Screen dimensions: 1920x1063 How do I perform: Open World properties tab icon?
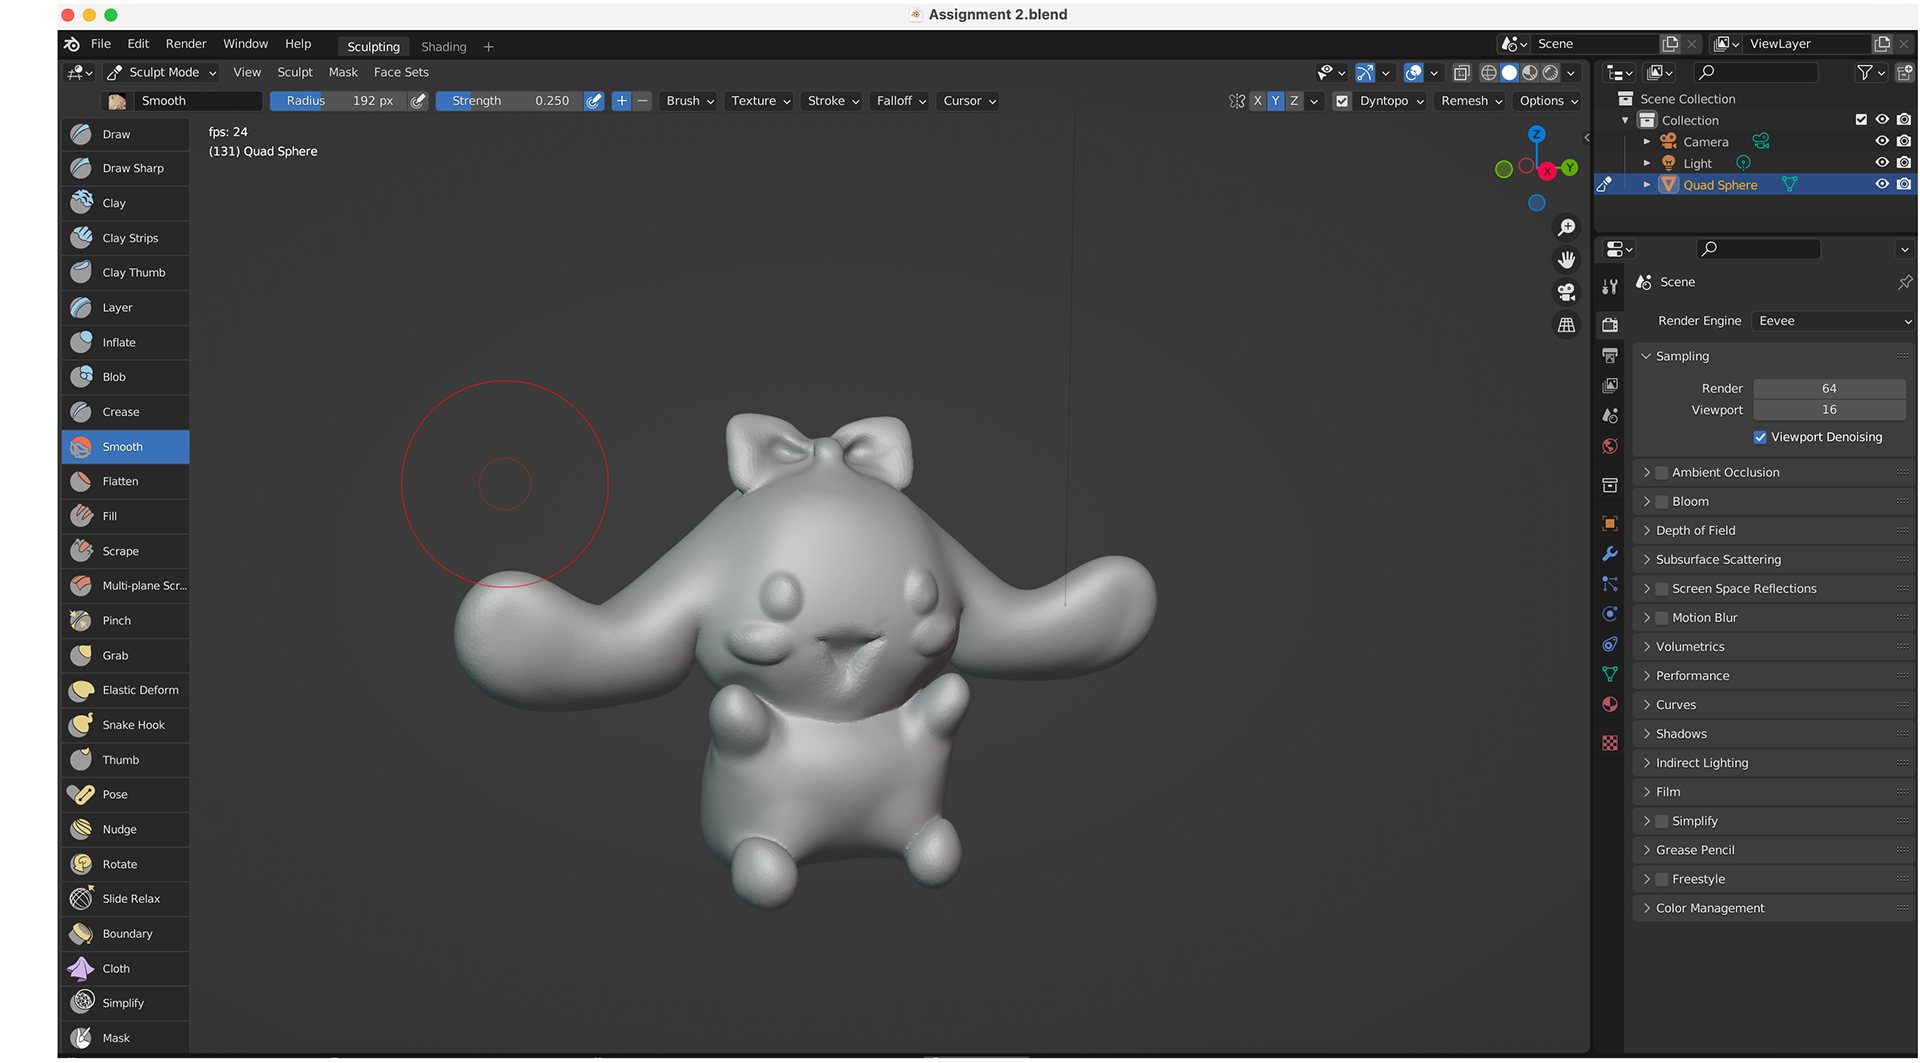(x=1609, y=446)
